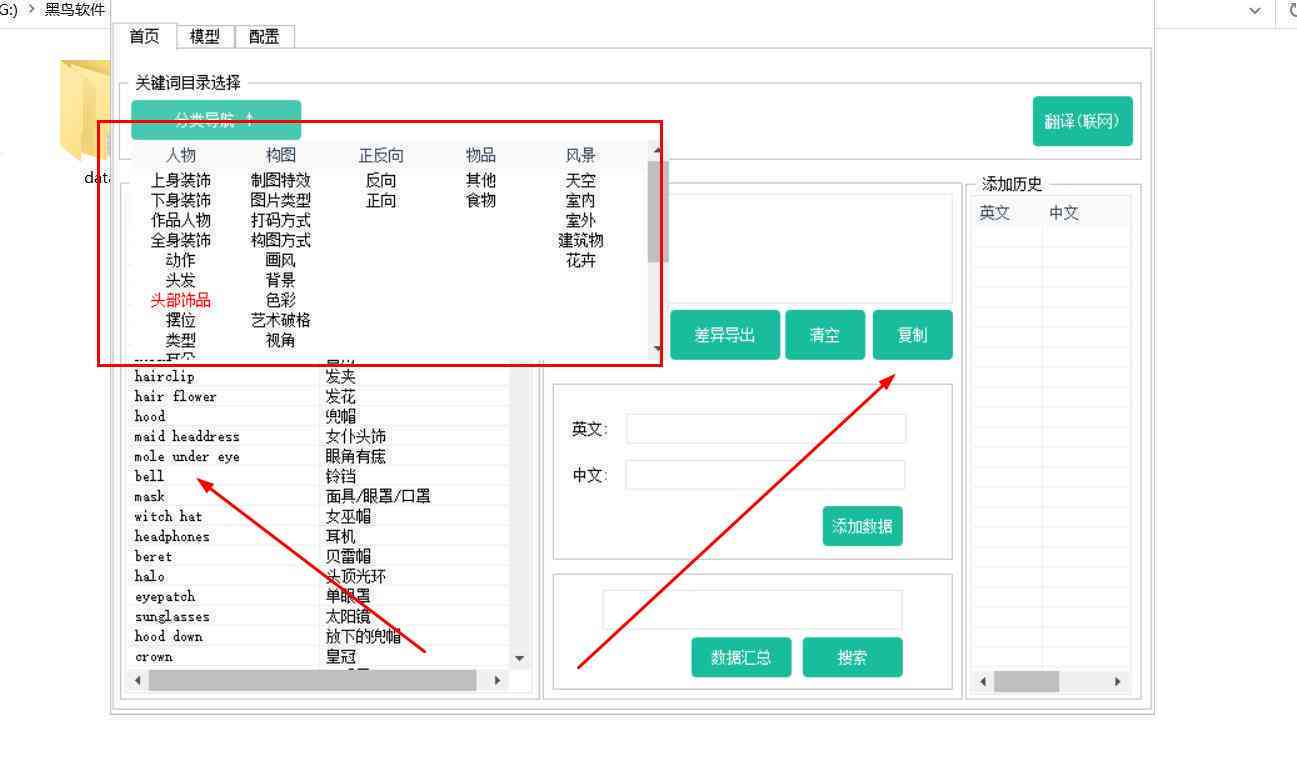Click the 复制 copy button
1297x775 pixels.
(x=912, y=335)
